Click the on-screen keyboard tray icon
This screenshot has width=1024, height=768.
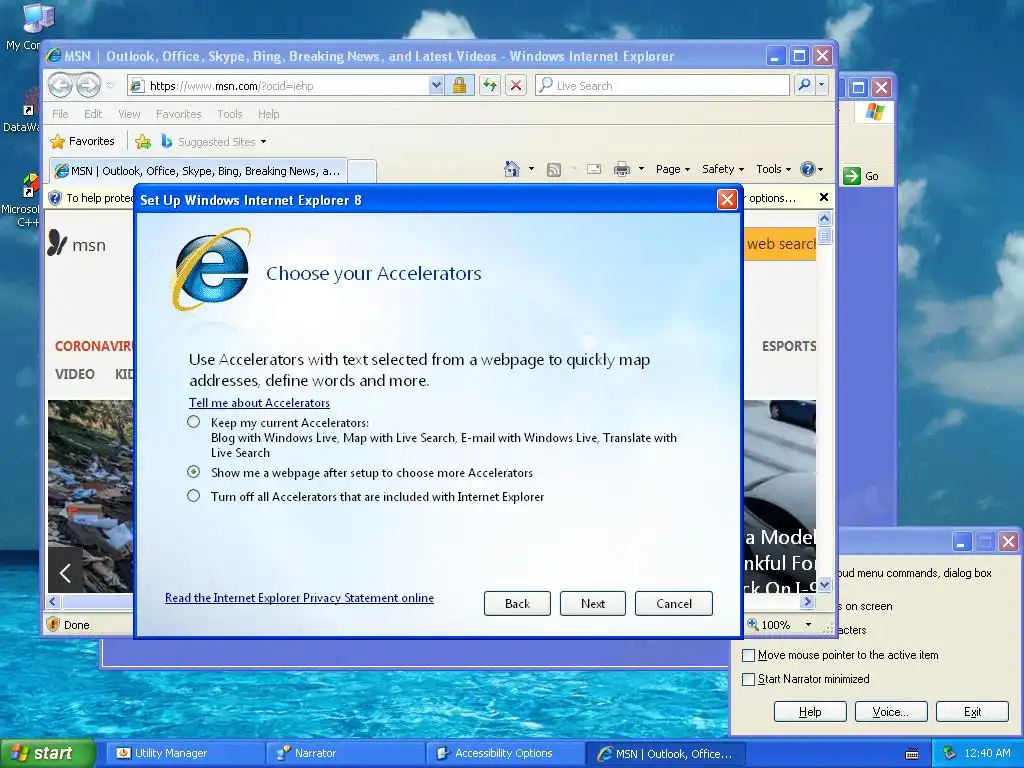click(912, 754)
